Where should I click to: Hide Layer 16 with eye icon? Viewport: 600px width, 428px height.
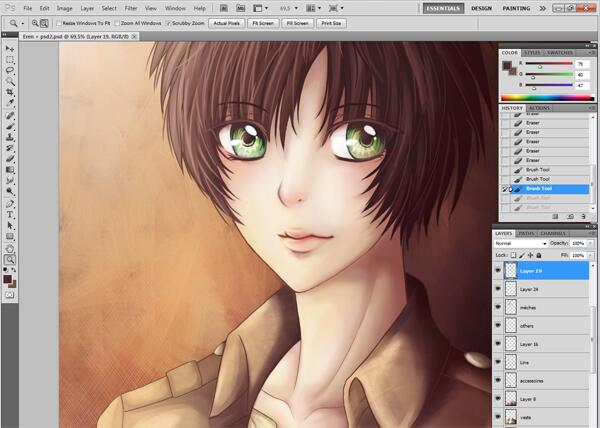coord(498,344)
